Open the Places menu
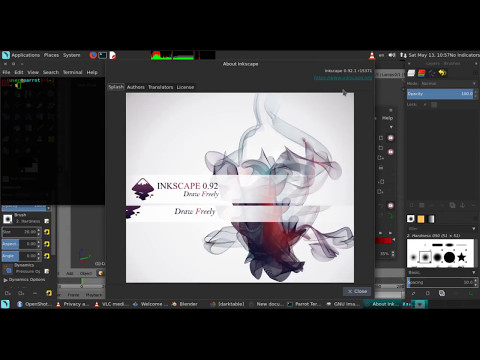 tap(51, 55)
